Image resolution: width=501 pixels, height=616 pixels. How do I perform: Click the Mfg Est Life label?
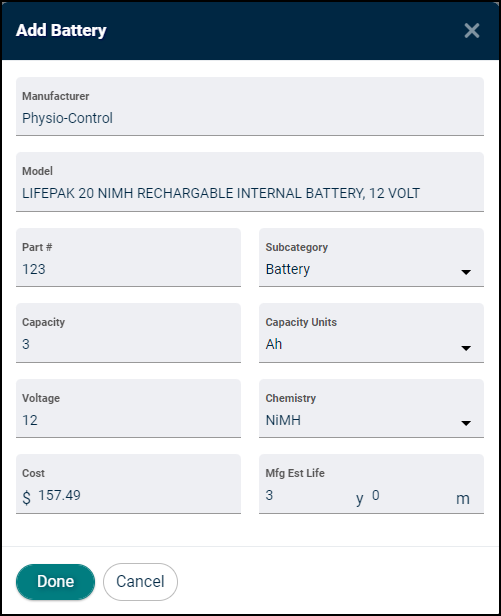[x=295, y=473]
